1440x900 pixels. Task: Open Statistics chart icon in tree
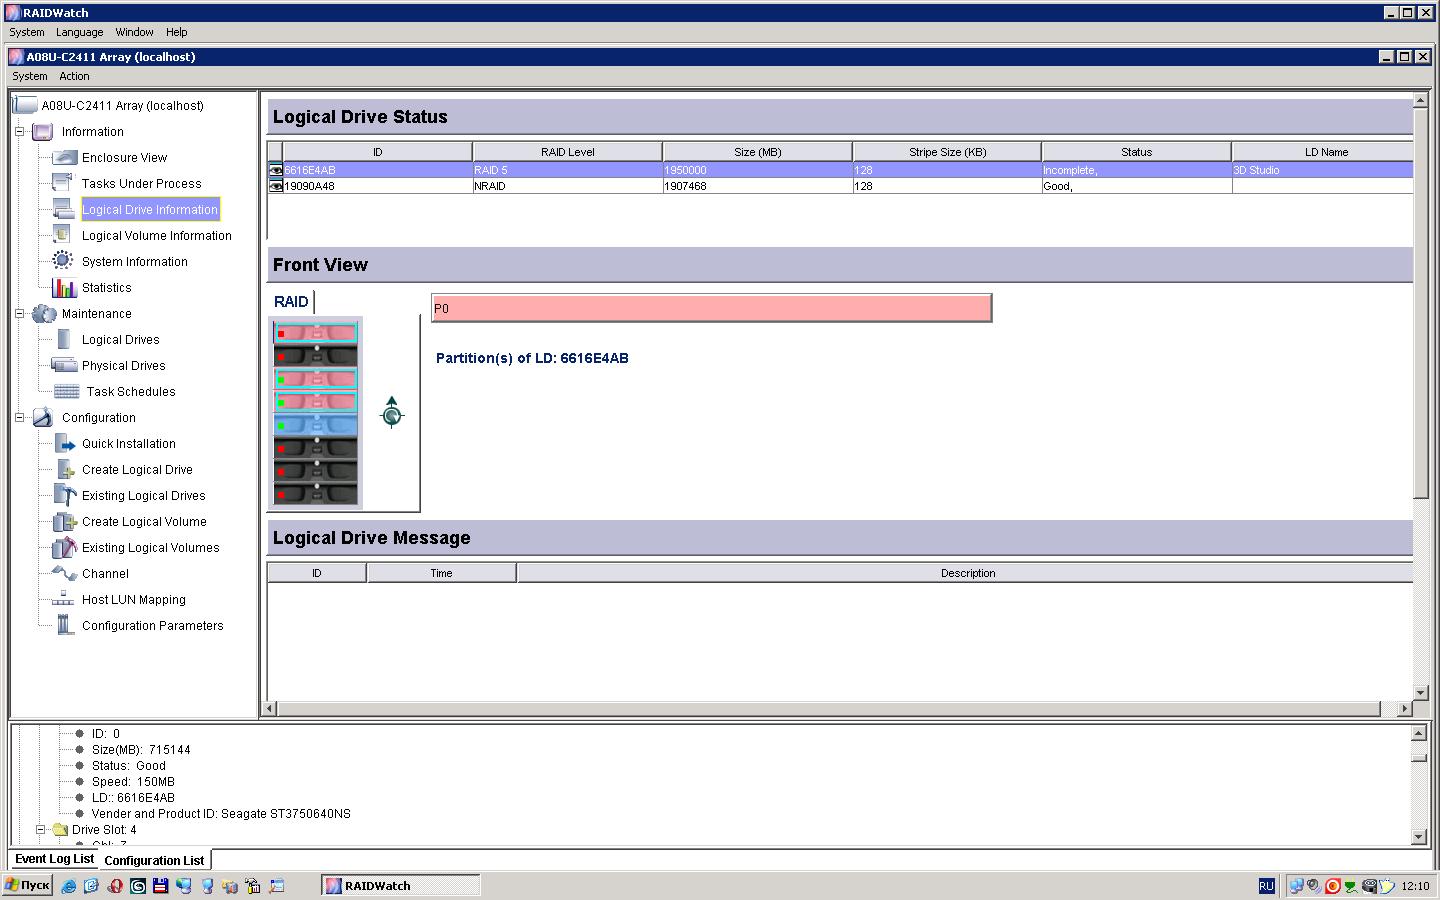click(x=64, y=288)
